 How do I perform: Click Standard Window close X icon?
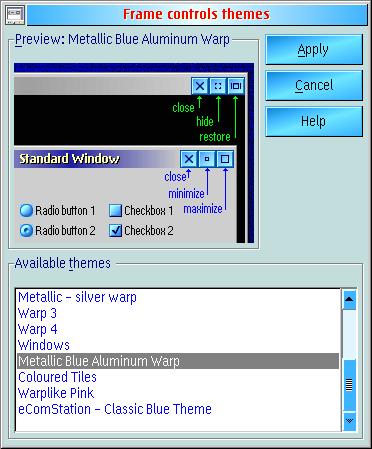[x=189, y=159]
